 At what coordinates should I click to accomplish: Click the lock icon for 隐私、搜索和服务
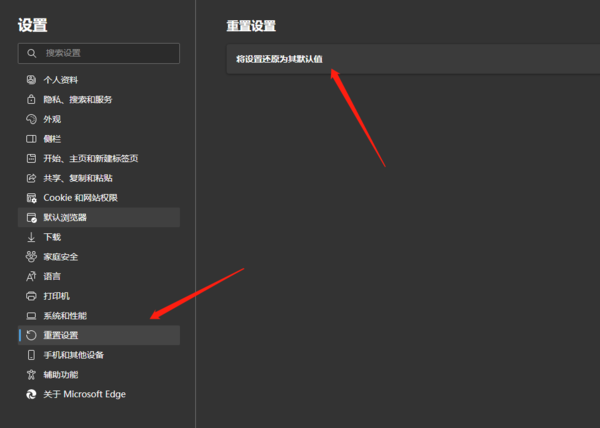(31, 99)
